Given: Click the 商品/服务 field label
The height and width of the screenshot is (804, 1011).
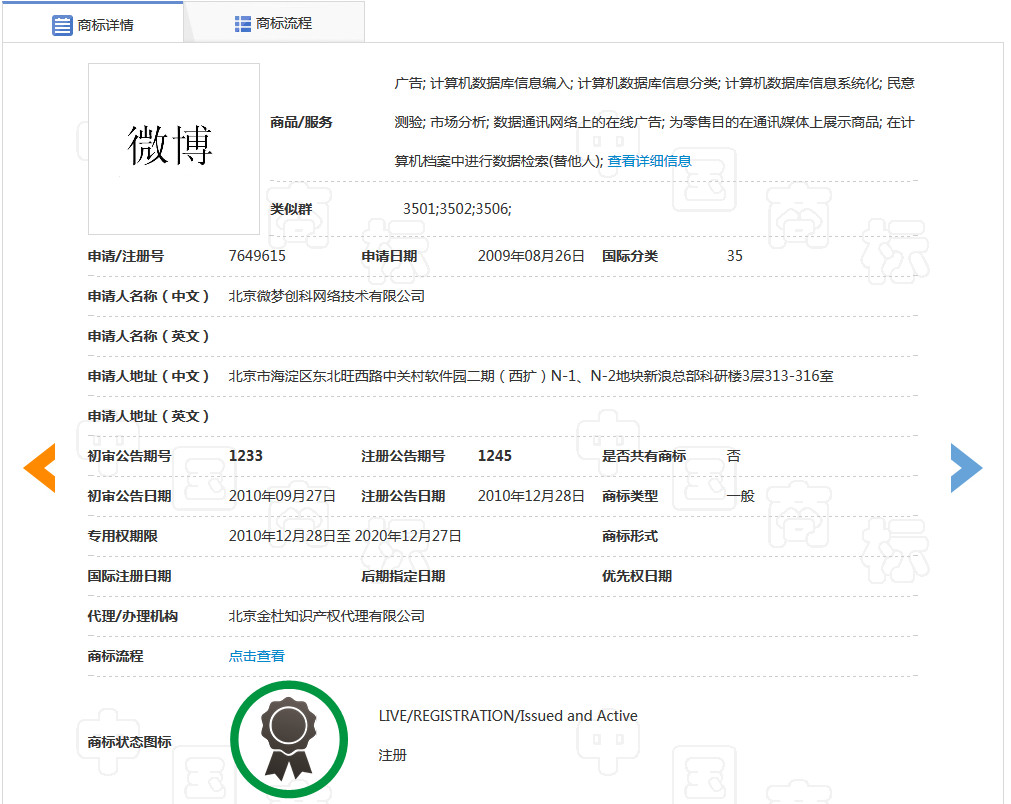Looking at the screenshot, I should click(301, 122).
